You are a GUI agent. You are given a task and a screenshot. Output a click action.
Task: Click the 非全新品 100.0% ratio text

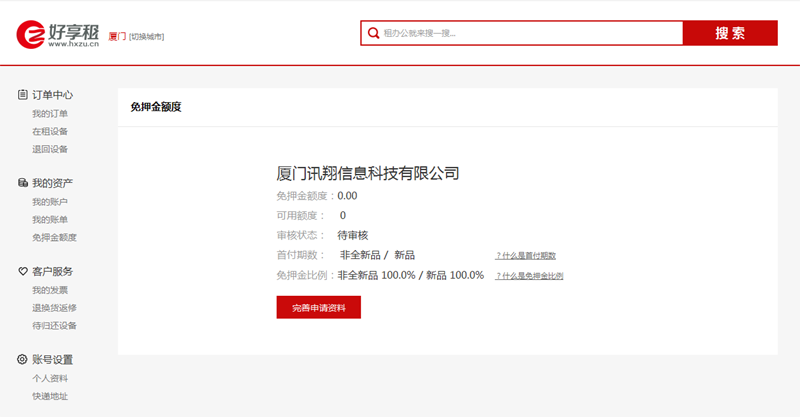pos(377,276)
